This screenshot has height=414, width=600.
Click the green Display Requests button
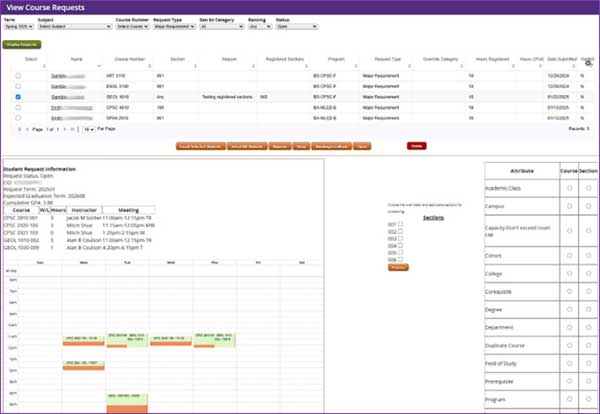pos(22,44)
